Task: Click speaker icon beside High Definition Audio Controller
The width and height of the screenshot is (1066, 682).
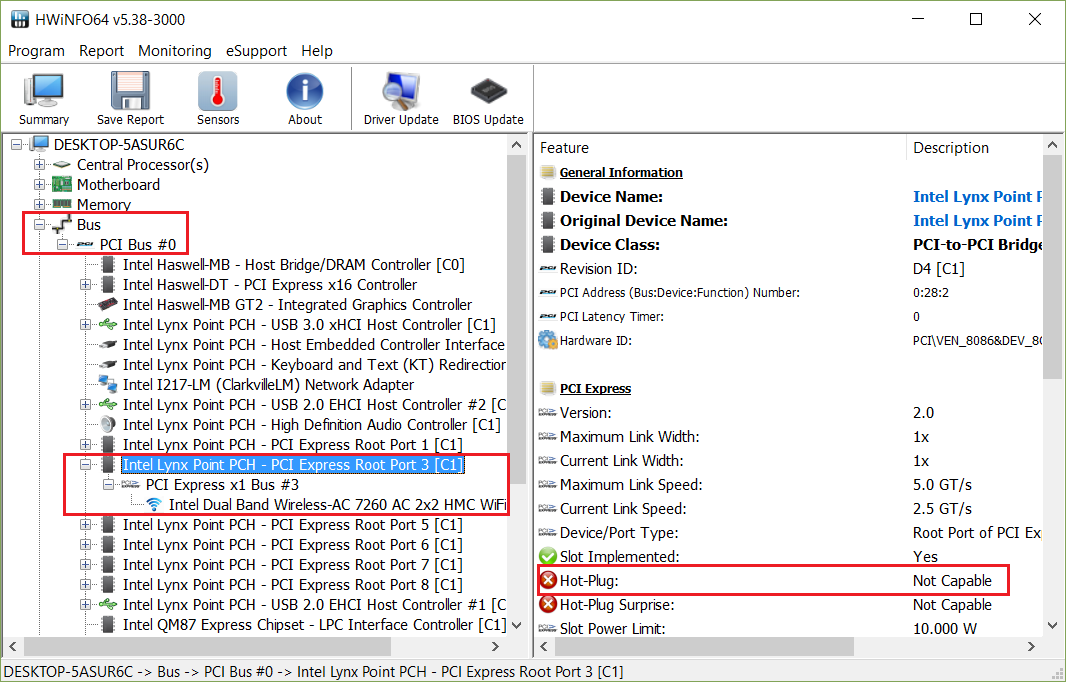Action: [107, 424]
